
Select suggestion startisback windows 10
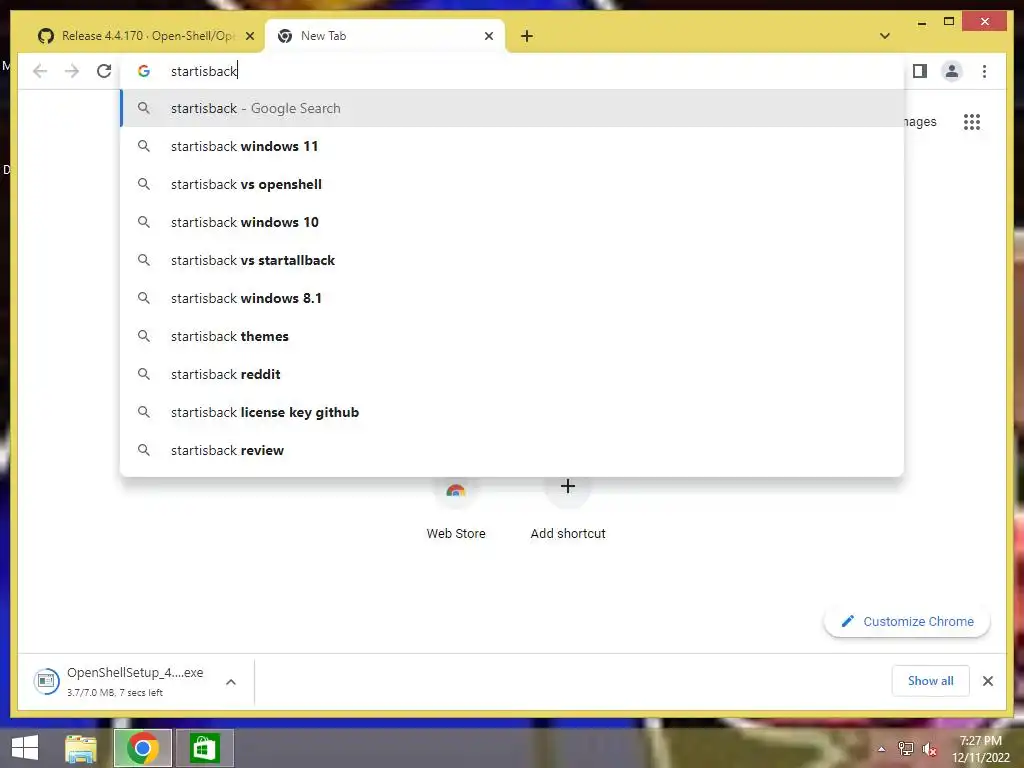click(x=513, y=222)
